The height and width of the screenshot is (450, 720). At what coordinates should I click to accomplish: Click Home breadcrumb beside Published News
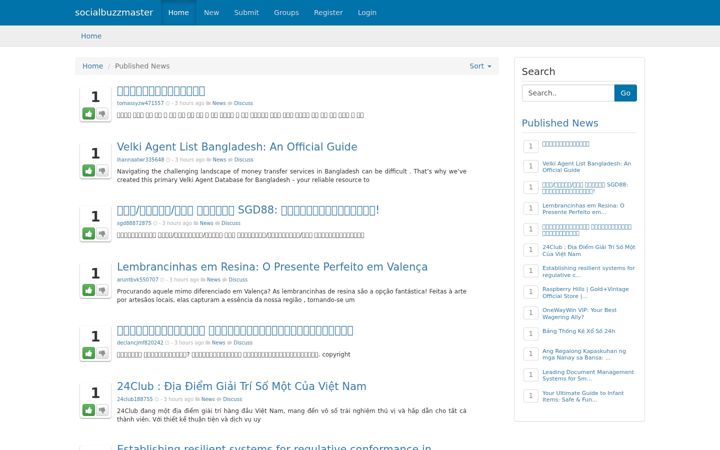click(x=92, y=66)
